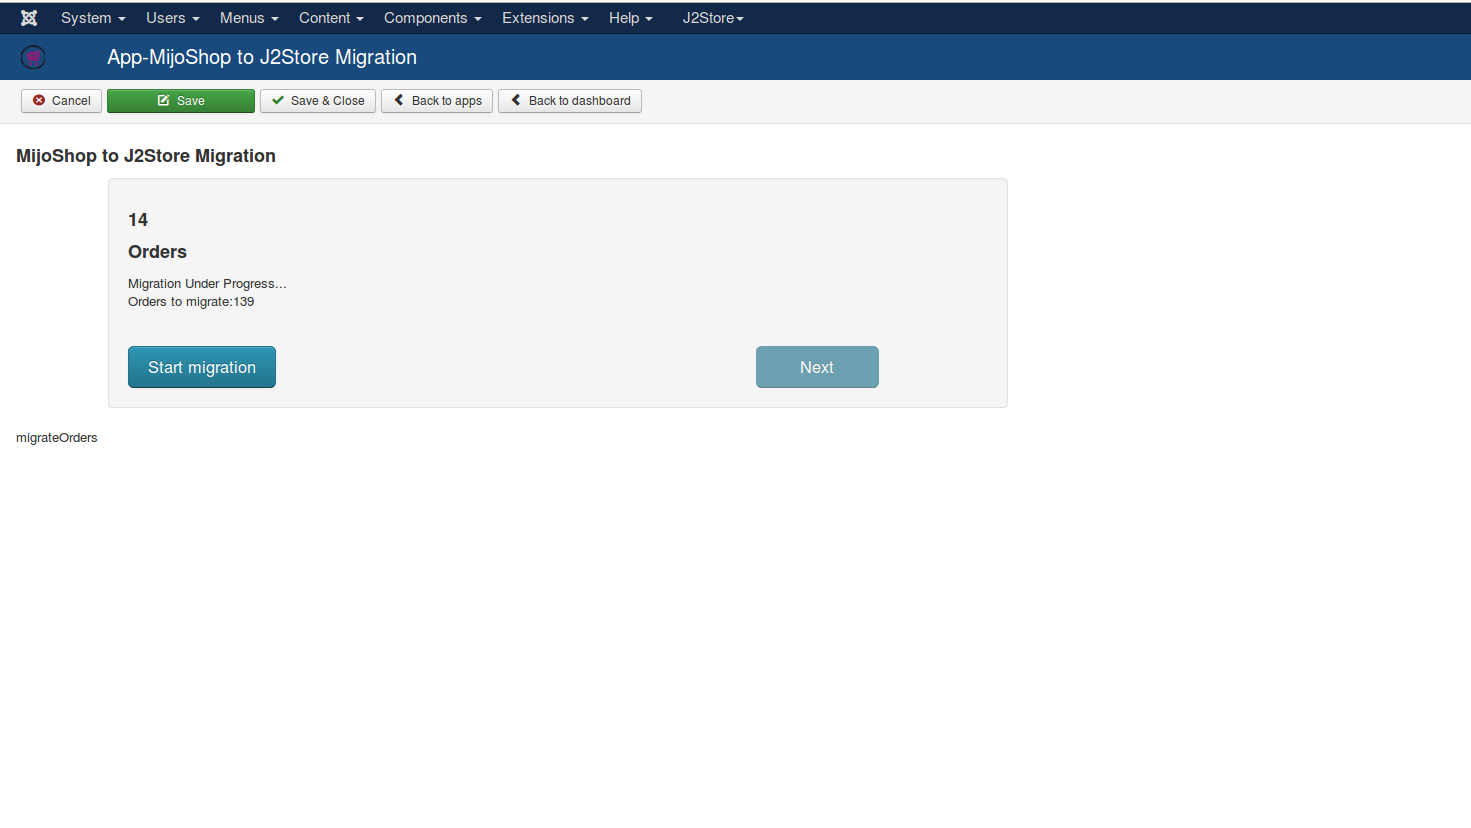Screen dimensions: 1471x828
Task: Expand the Components menu
Action: point(432,18)
